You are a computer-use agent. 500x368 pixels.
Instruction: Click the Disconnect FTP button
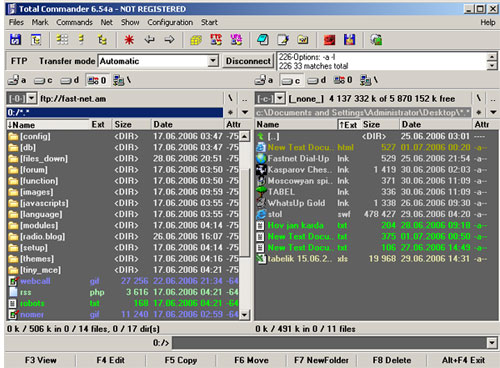point(248,61)
